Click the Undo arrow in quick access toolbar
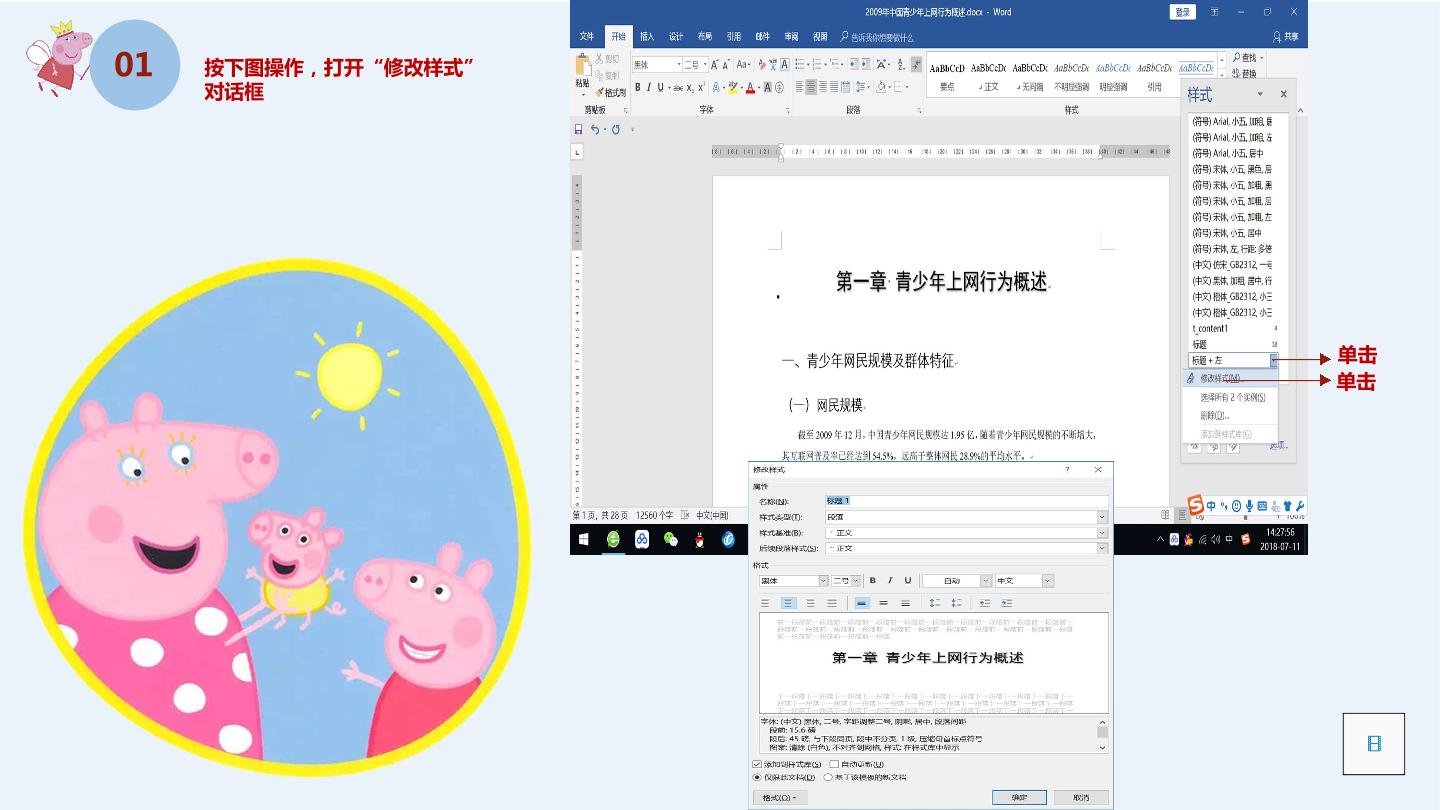1440x810 pixels. [x=595, y=129]
